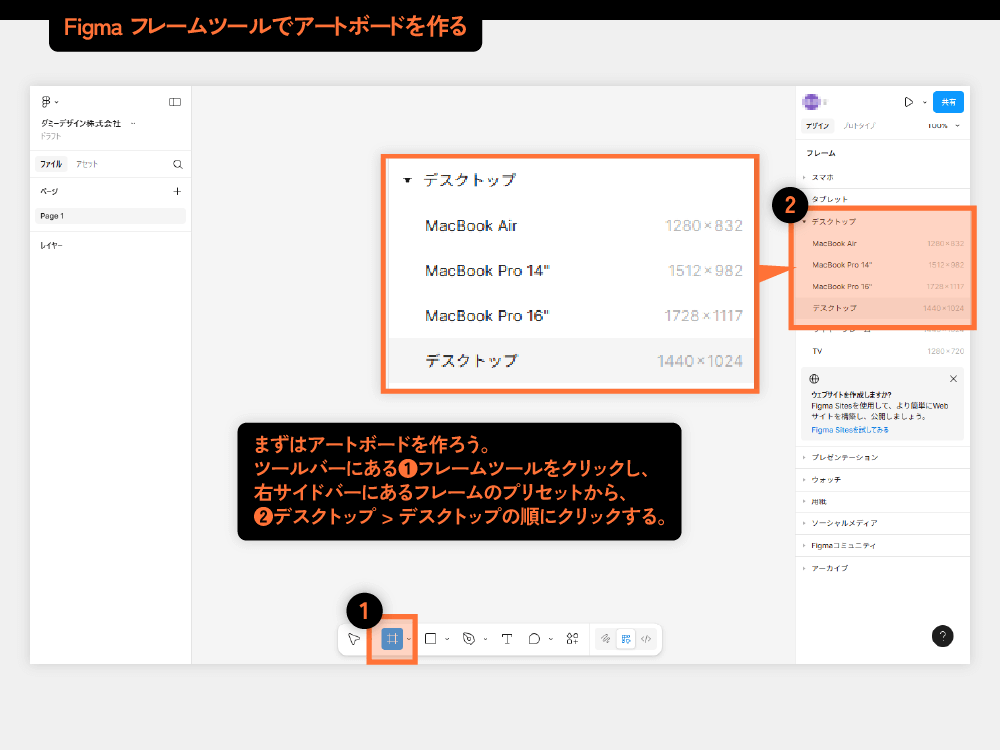Switch to Design mode toggle
This screenshot has width=1000, height=750.
coord(626,639)
